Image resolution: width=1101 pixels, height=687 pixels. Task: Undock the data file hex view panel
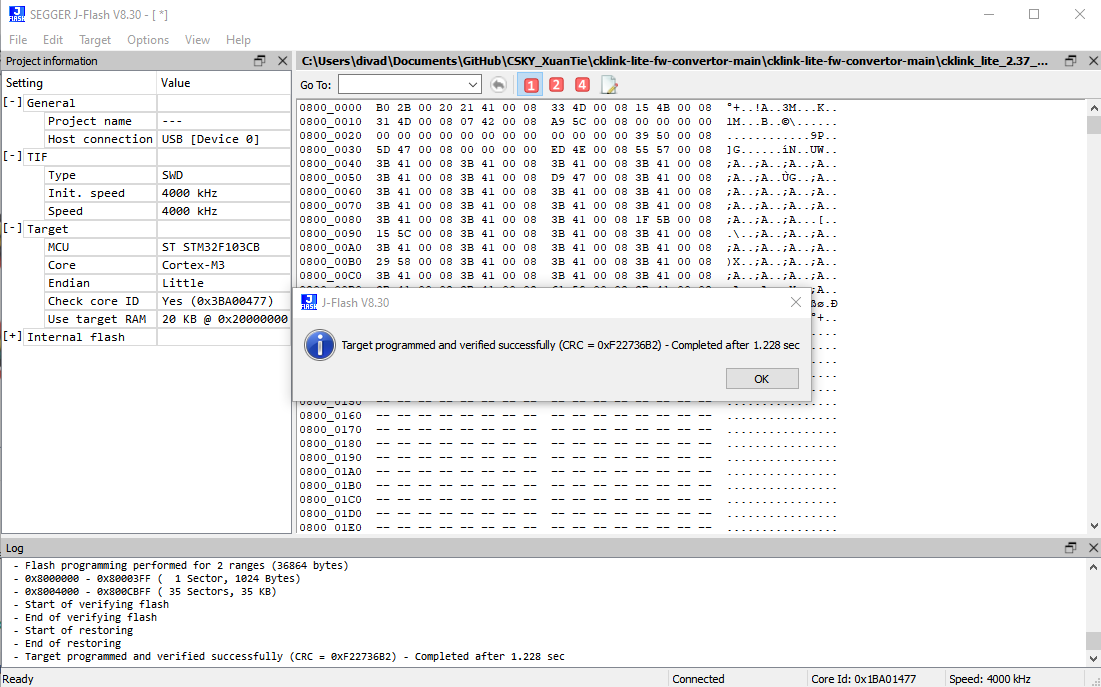pos(1071,61)
